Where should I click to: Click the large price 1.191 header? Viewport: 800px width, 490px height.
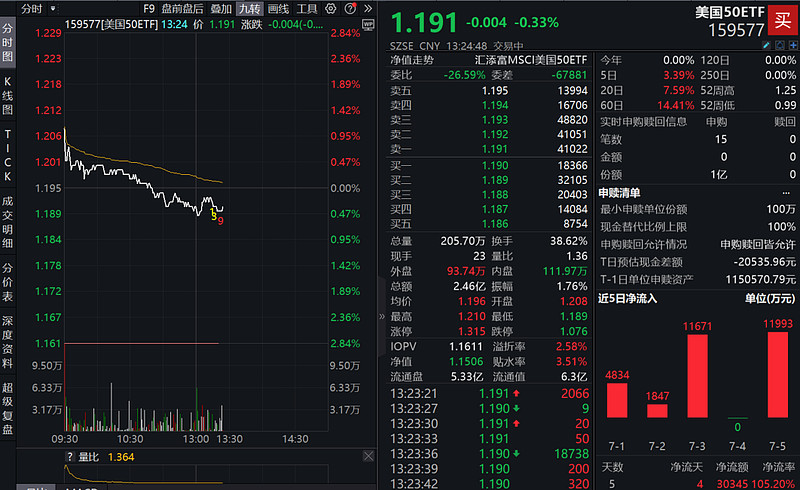[x=423, y=23]
